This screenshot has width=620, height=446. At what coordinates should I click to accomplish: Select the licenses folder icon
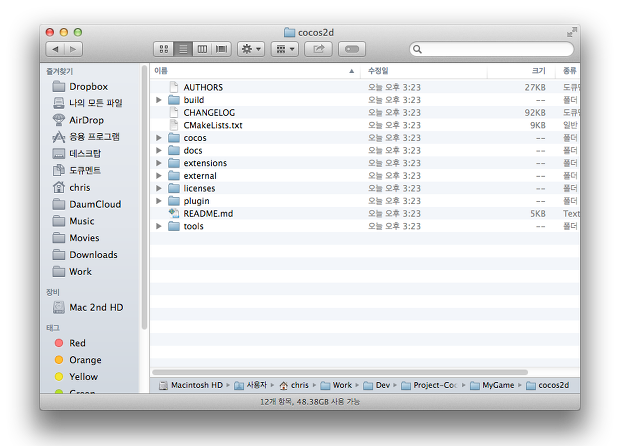[174, 188]
